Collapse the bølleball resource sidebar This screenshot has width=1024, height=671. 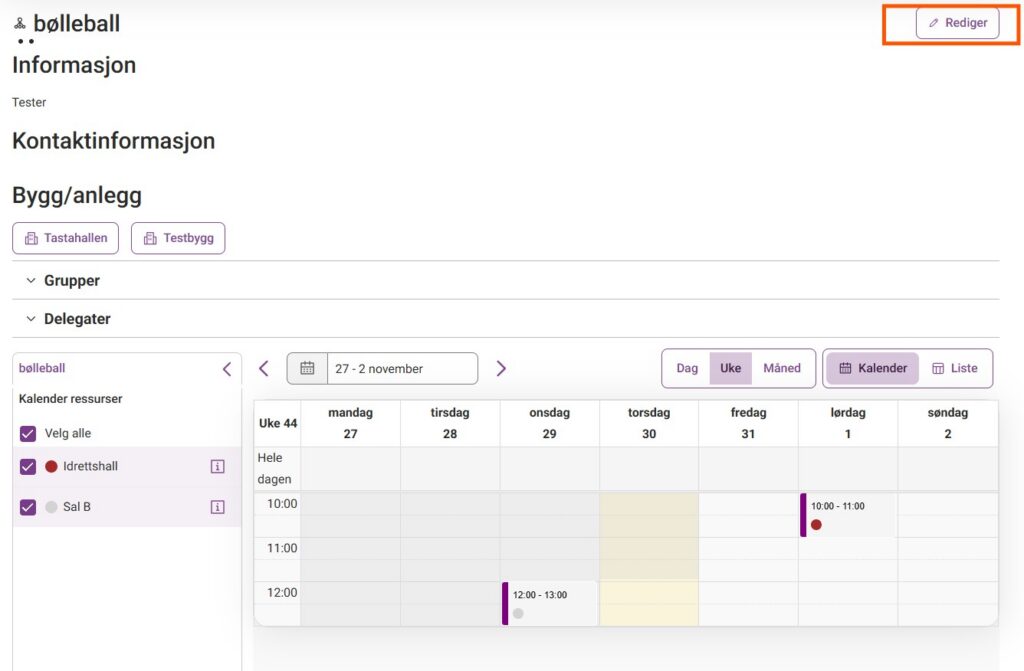pyautogui.click(x=226, y=369)
